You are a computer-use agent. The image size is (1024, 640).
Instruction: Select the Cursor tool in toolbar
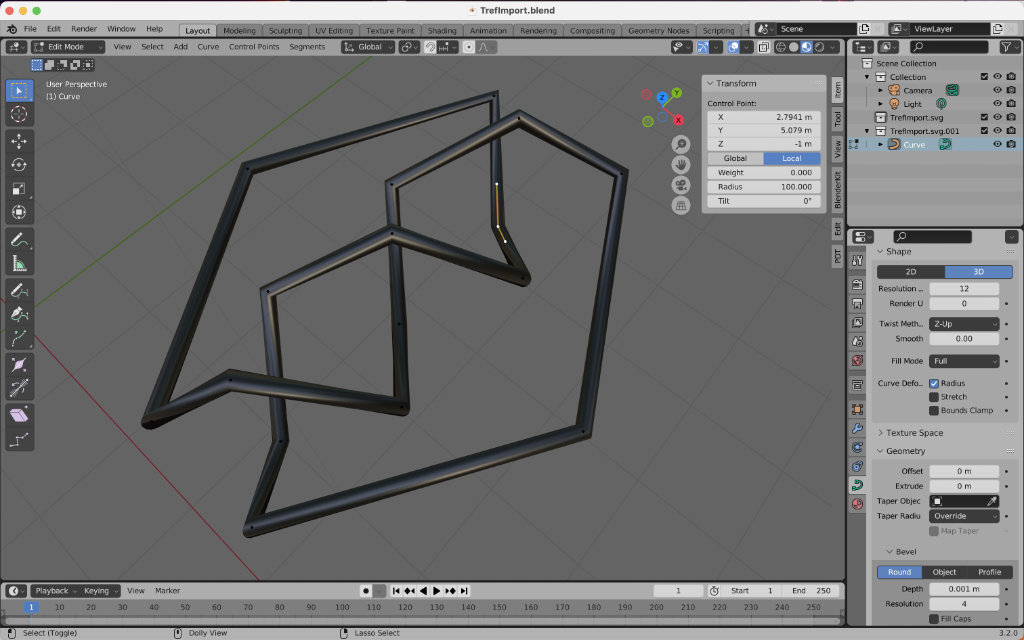(x=19, y=115)
